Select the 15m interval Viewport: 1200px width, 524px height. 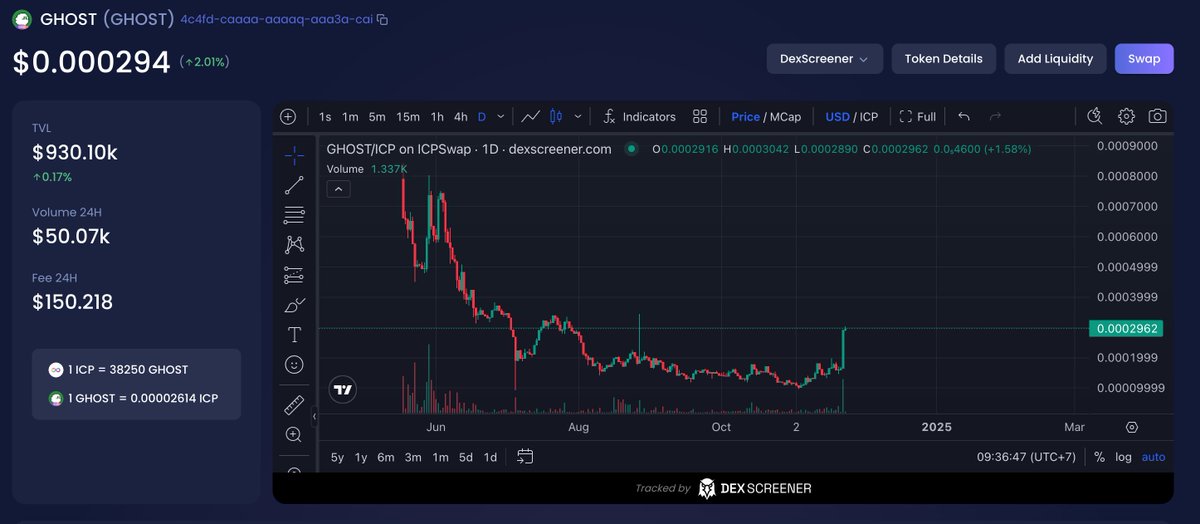click(408, 117)
